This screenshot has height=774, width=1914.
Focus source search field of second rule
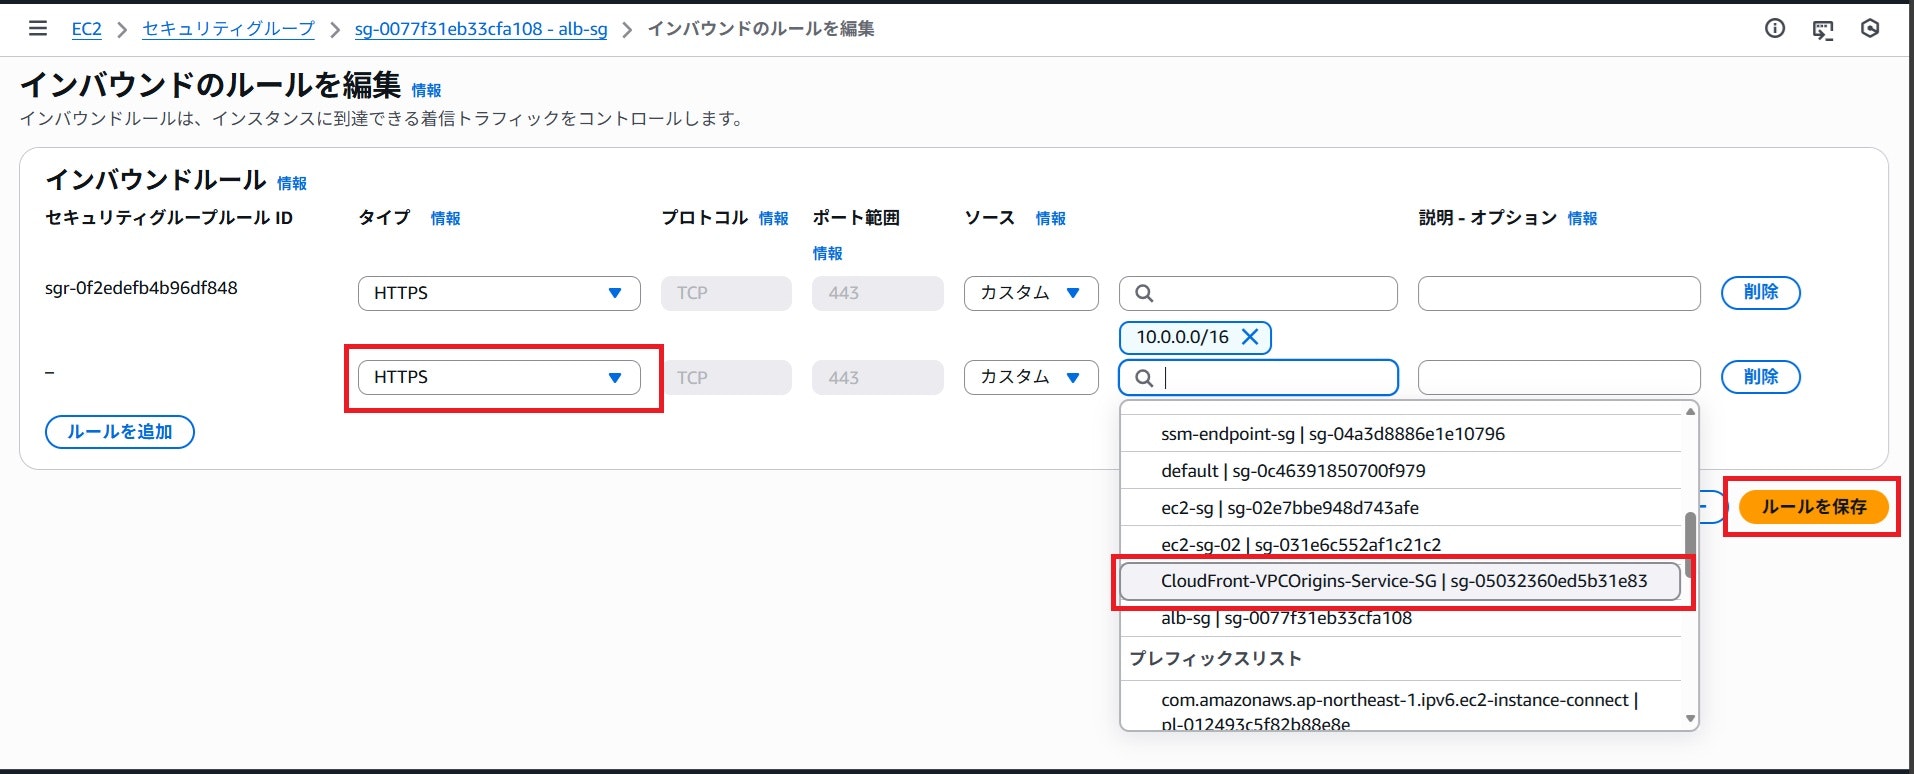[1258, 377]
